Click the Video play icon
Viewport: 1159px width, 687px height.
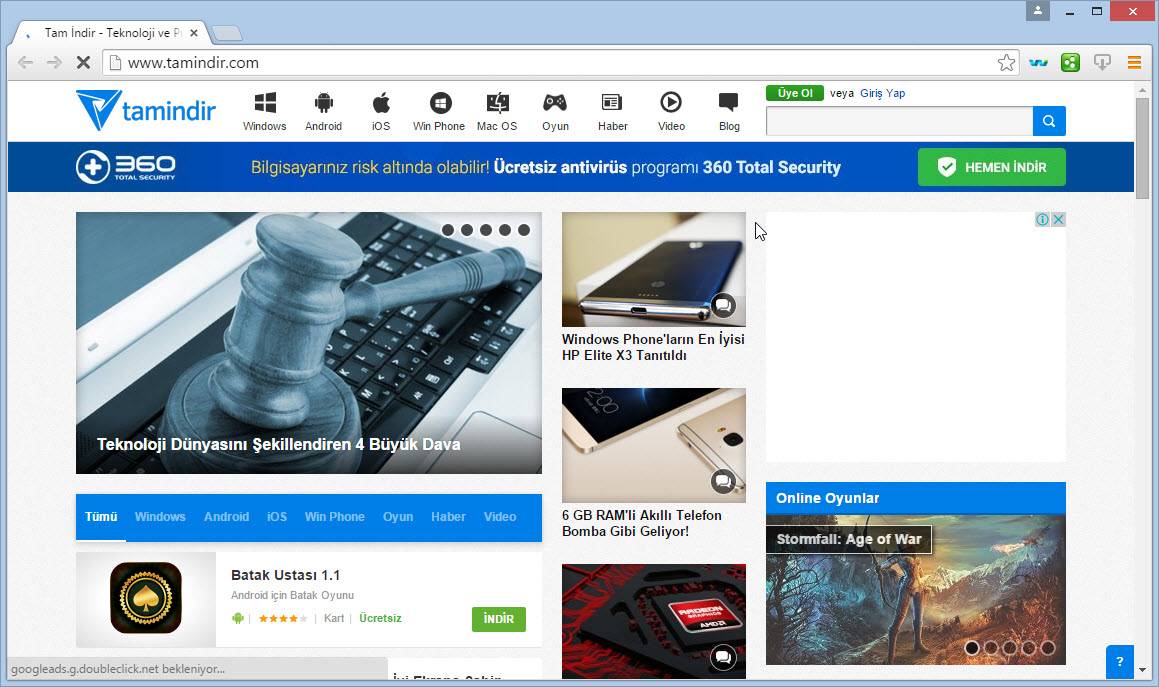(x=671, y=103)
